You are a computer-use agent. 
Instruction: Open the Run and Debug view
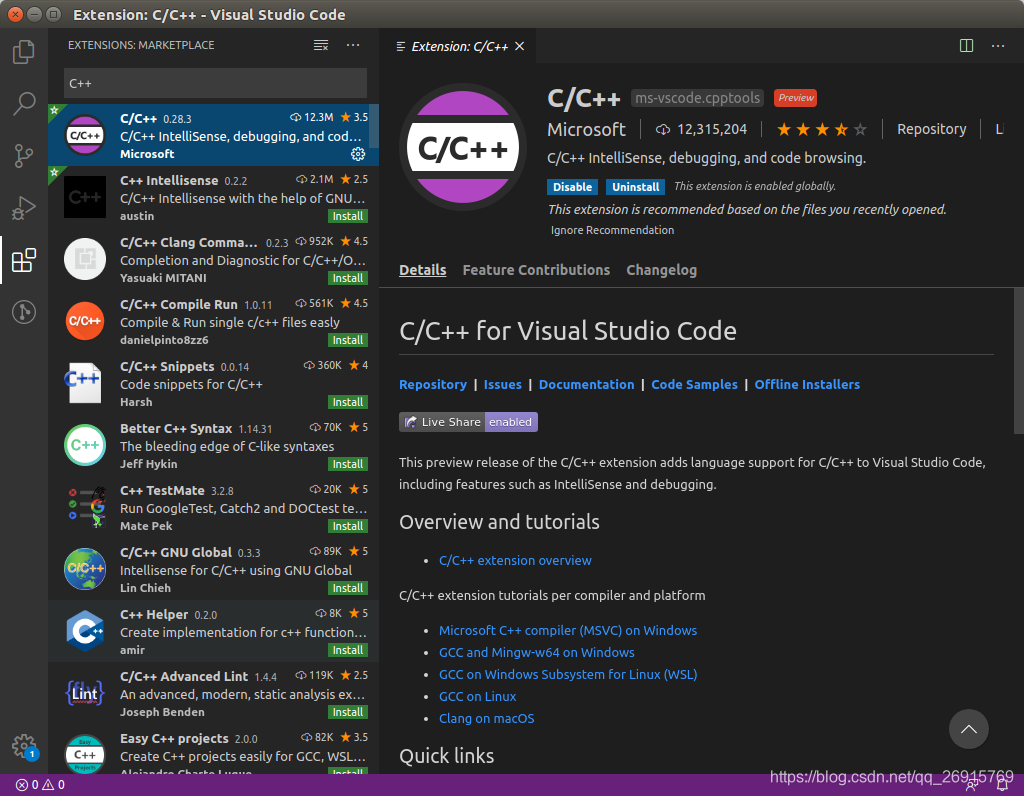(24, 208)
